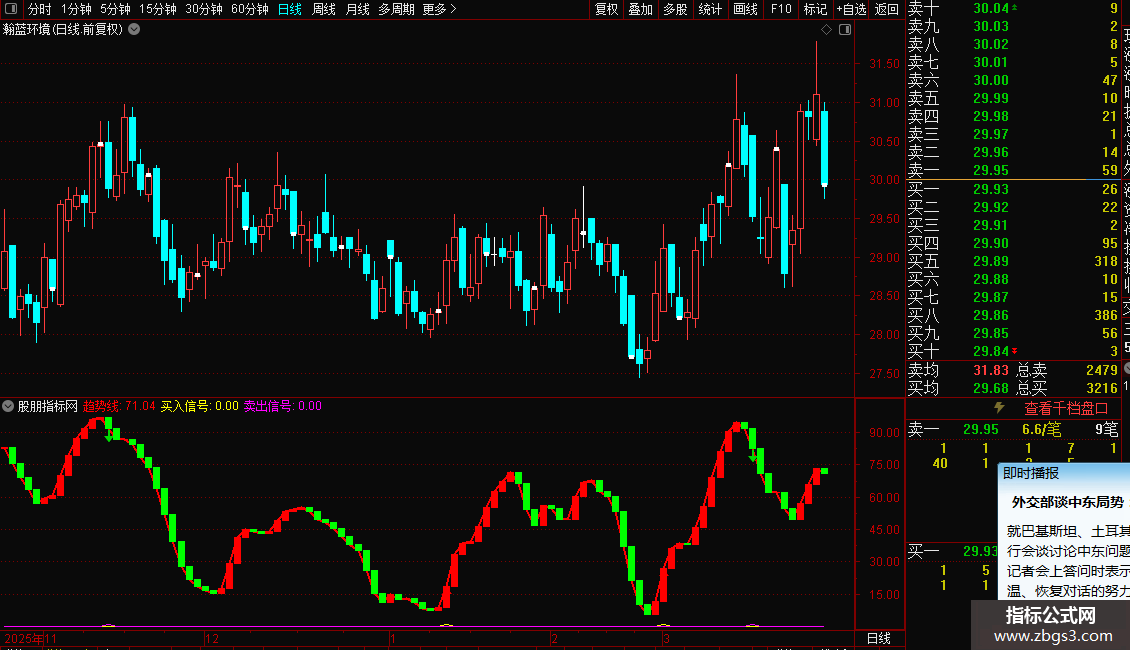Select the 买十 29.84 bid row
This screenshot has height=650, width=1130.
(x=1013, y=351)
